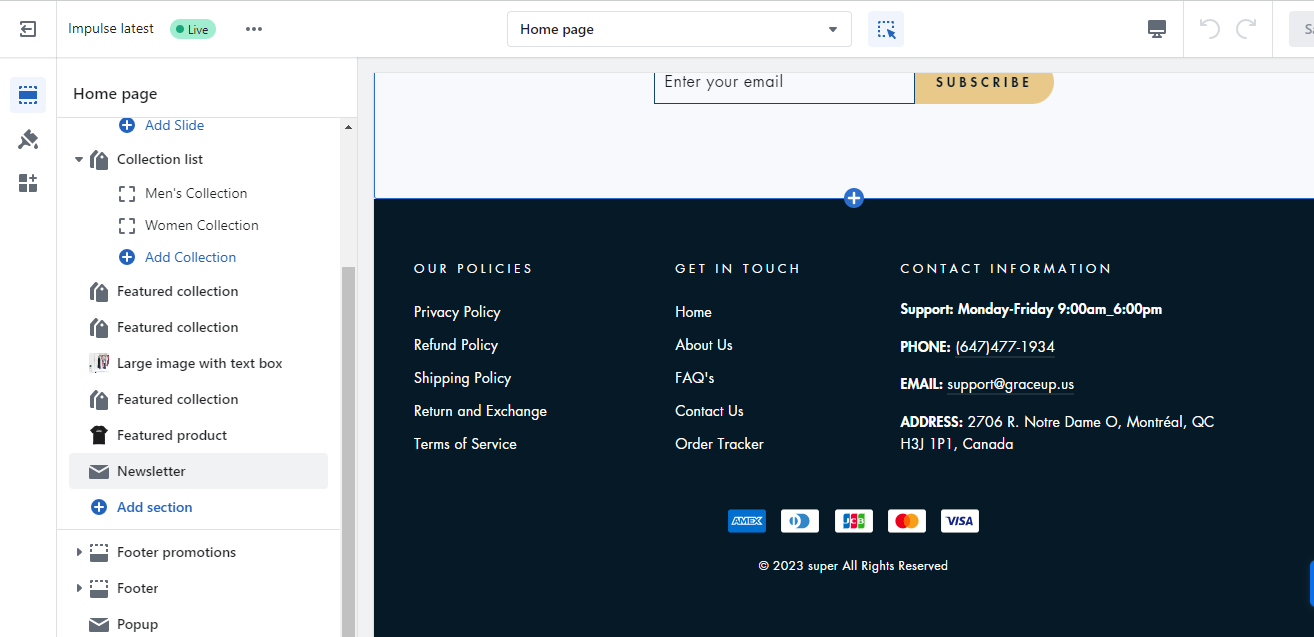
Task: Open the App embeds panel
Action: coord(27,183)
